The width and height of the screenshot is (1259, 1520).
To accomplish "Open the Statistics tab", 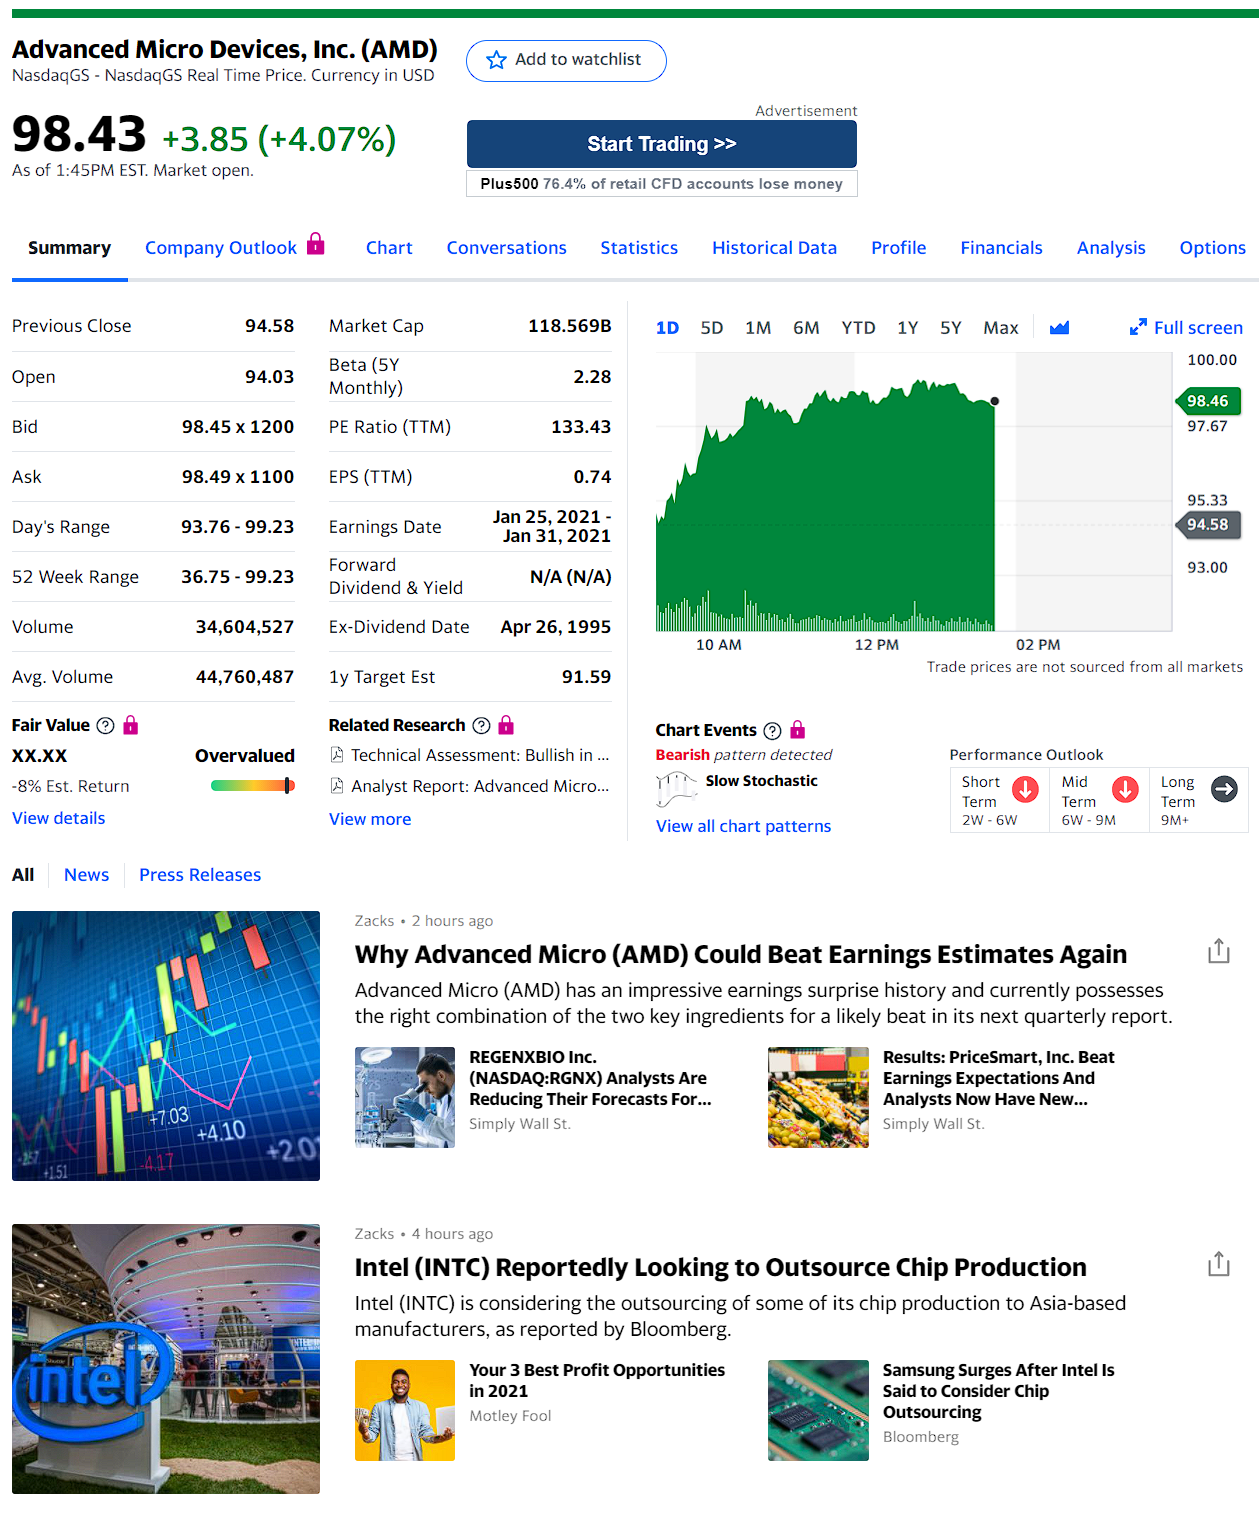I will pos(639,248).
